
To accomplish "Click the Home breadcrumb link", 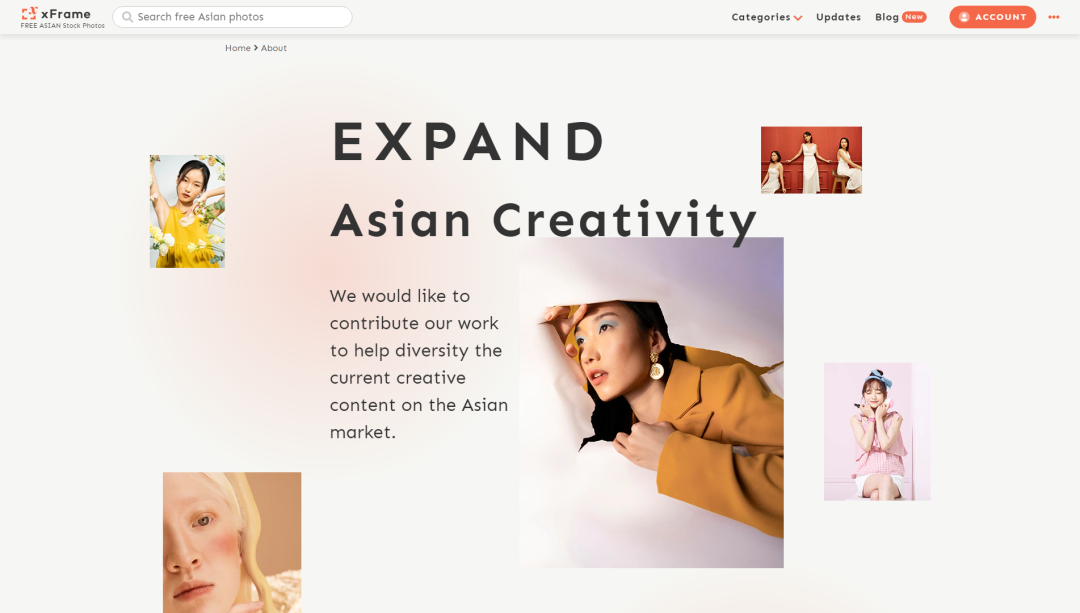I will pyautogui.click(x=238, y=48).
